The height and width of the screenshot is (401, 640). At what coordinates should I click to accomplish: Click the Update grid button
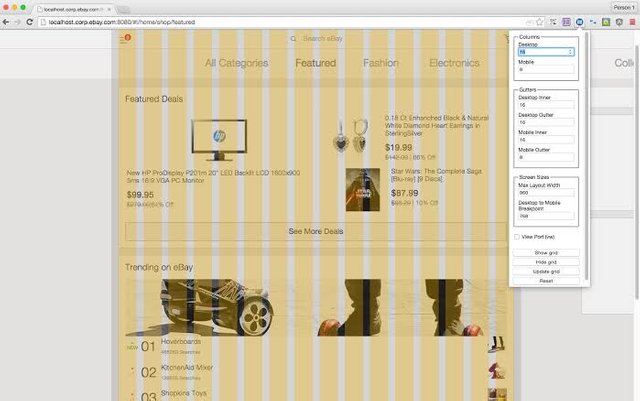(546, 272)
